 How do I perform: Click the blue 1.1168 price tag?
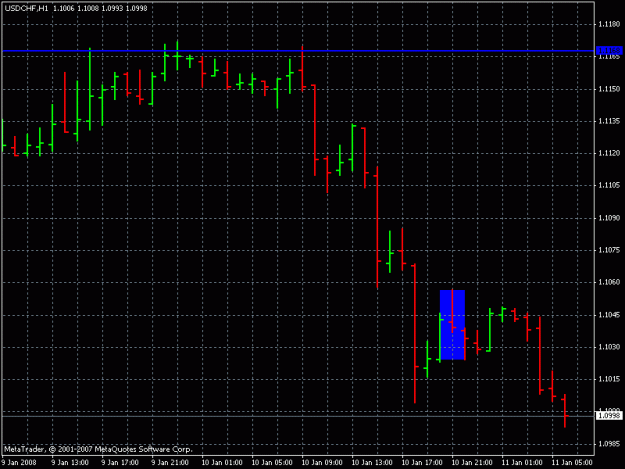click(609, 51)
